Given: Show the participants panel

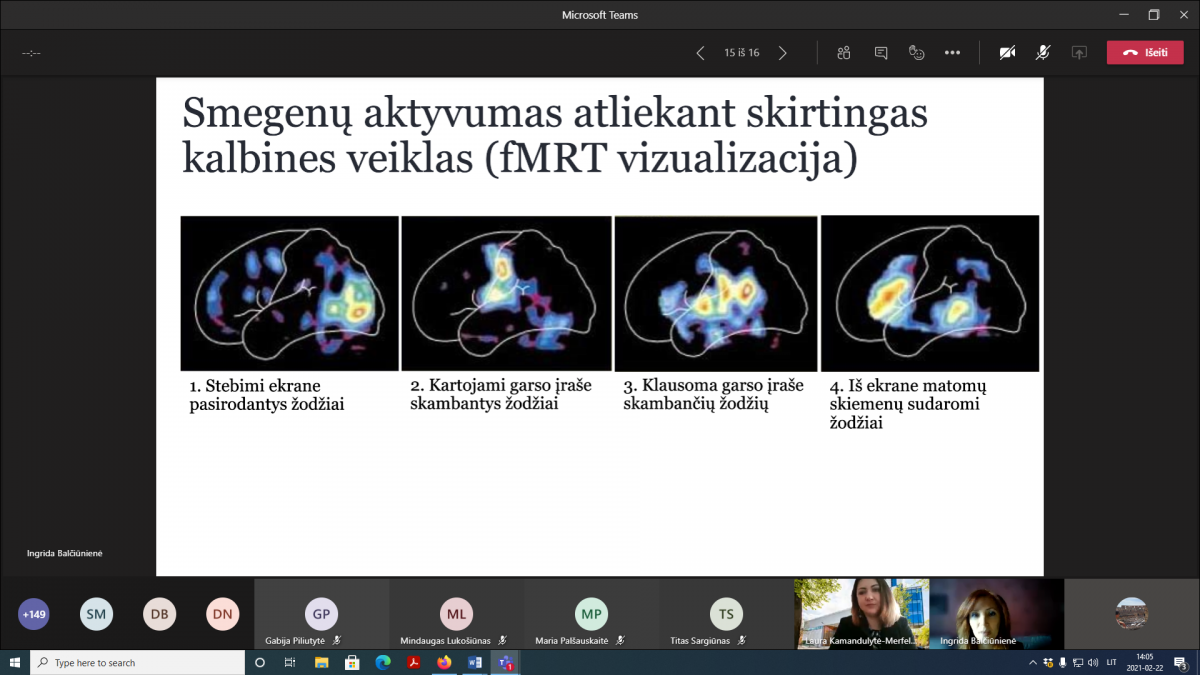Looking at the screenshot, I should [844, 53].
